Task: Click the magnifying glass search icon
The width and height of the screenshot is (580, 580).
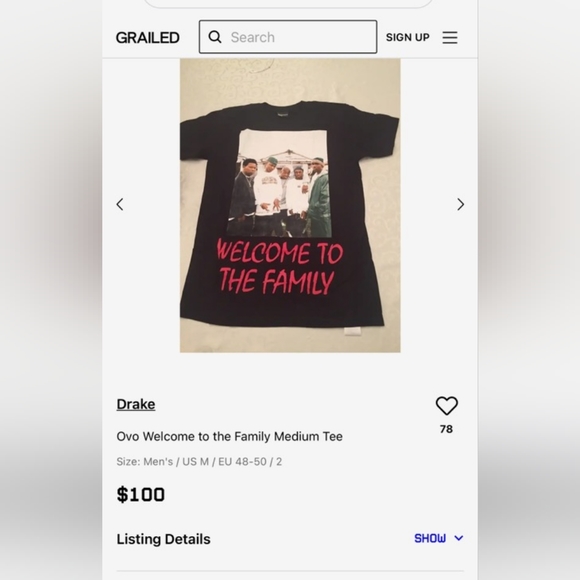Action: (x=215, y=37)
